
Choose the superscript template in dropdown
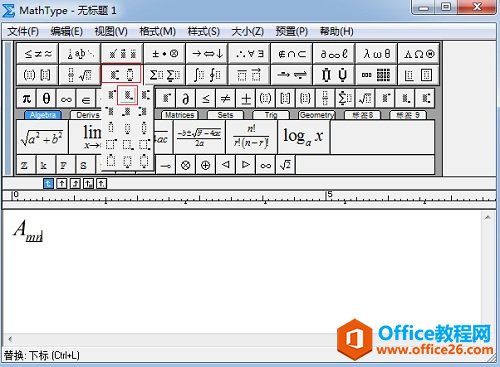tap(111, 95)
